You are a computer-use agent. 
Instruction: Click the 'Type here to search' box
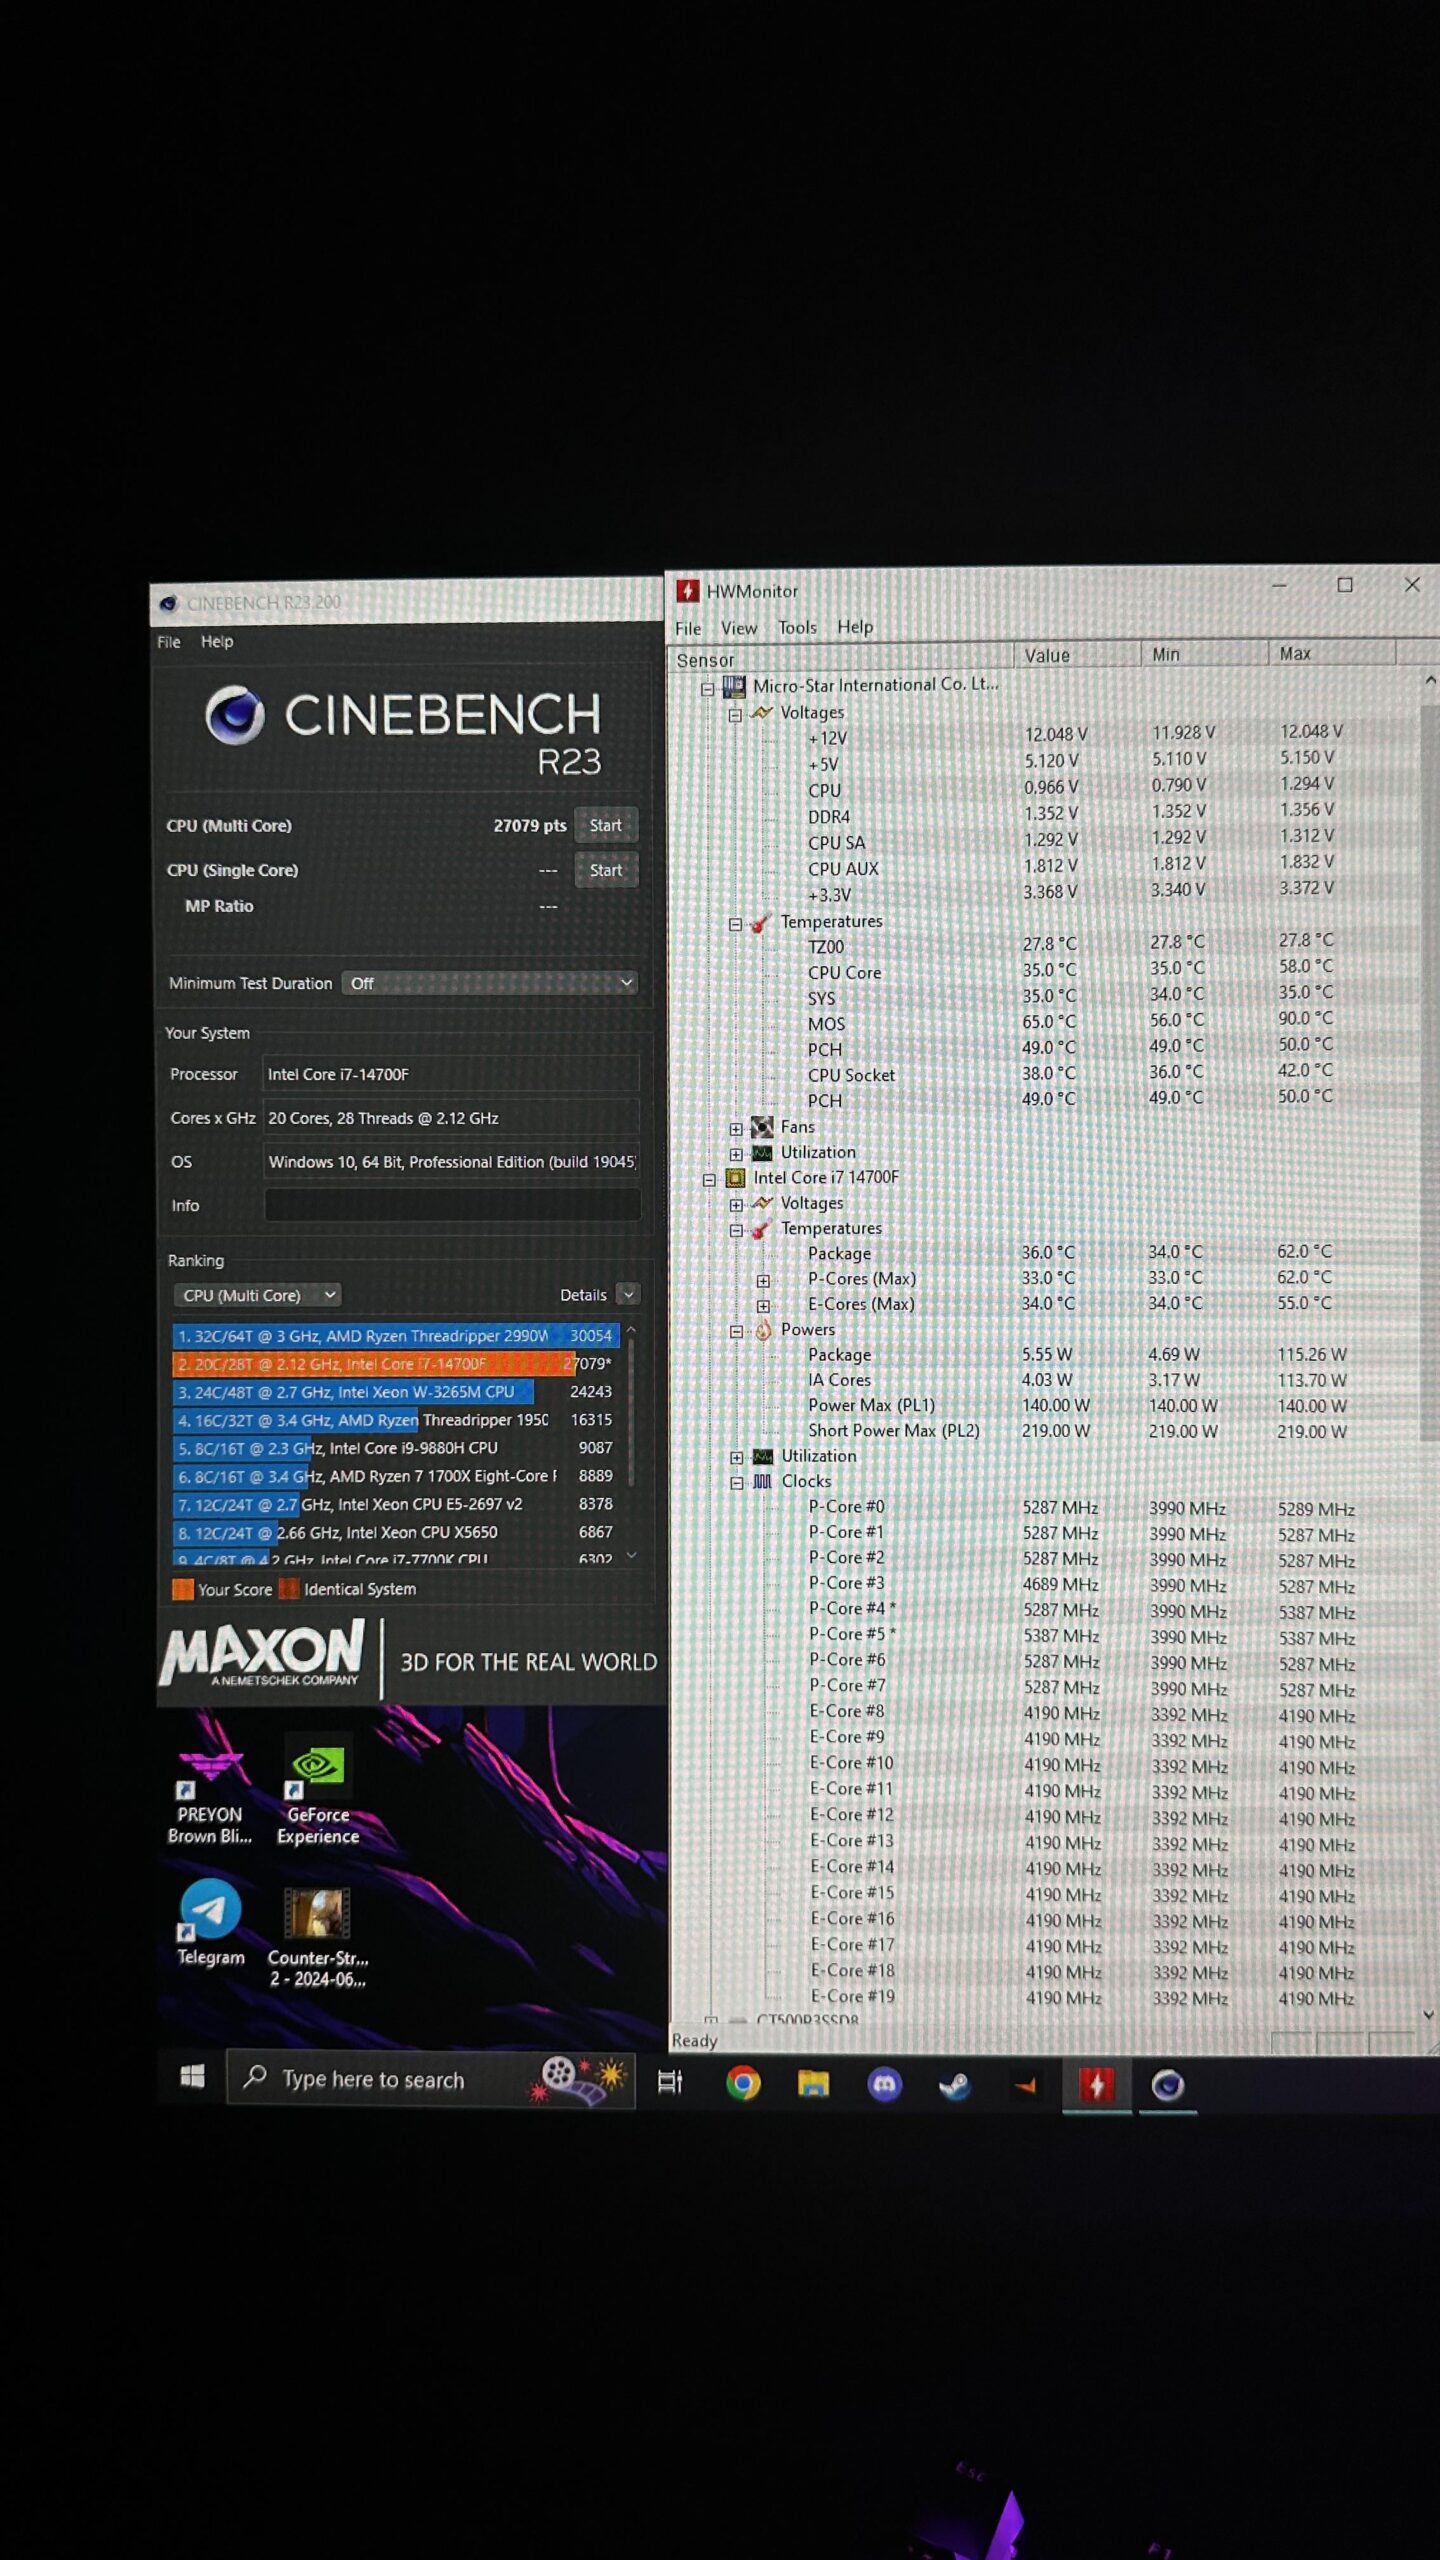click(x=431, y=2080)
